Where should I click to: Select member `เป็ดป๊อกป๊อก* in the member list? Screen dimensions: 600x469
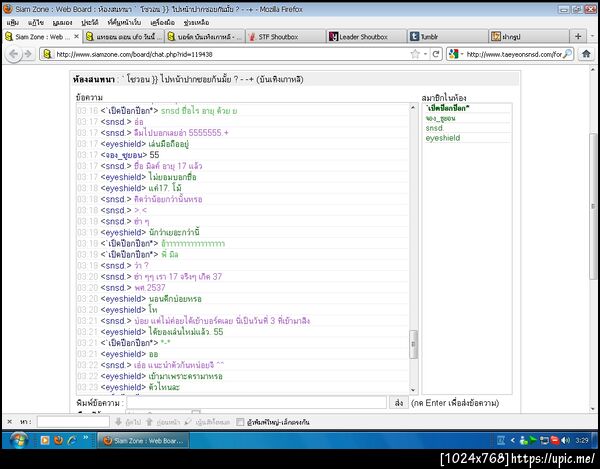[x=447, y=108]
